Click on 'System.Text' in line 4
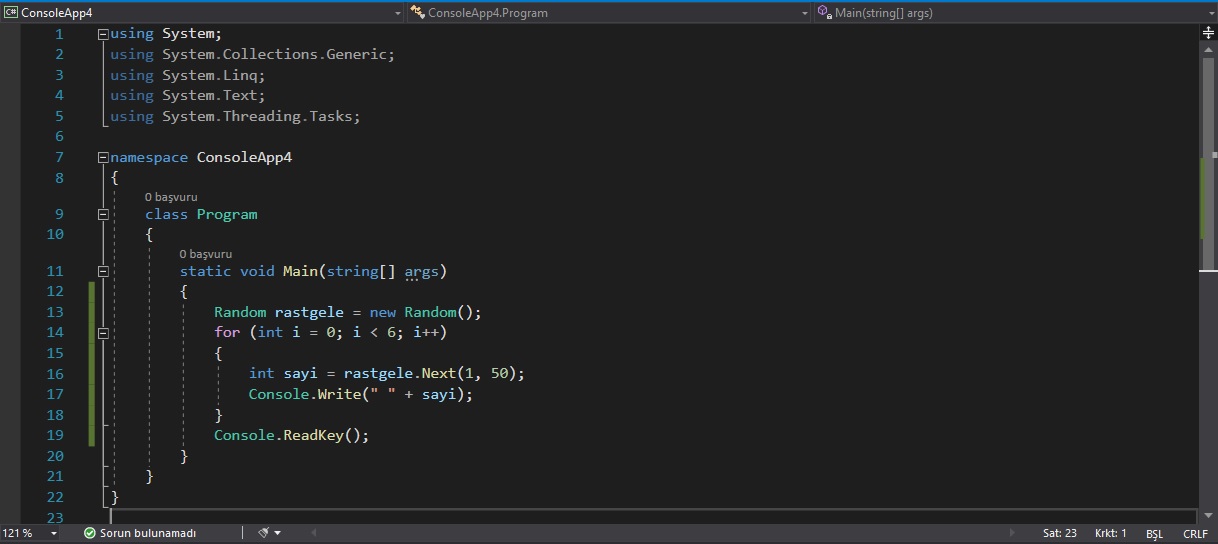The image size is (1218, 544). 211,95
